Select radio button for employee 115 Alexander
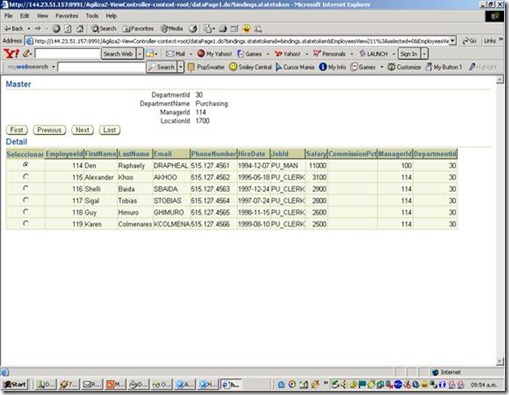Viewport: 509px width, 395px height. [26, 176]
